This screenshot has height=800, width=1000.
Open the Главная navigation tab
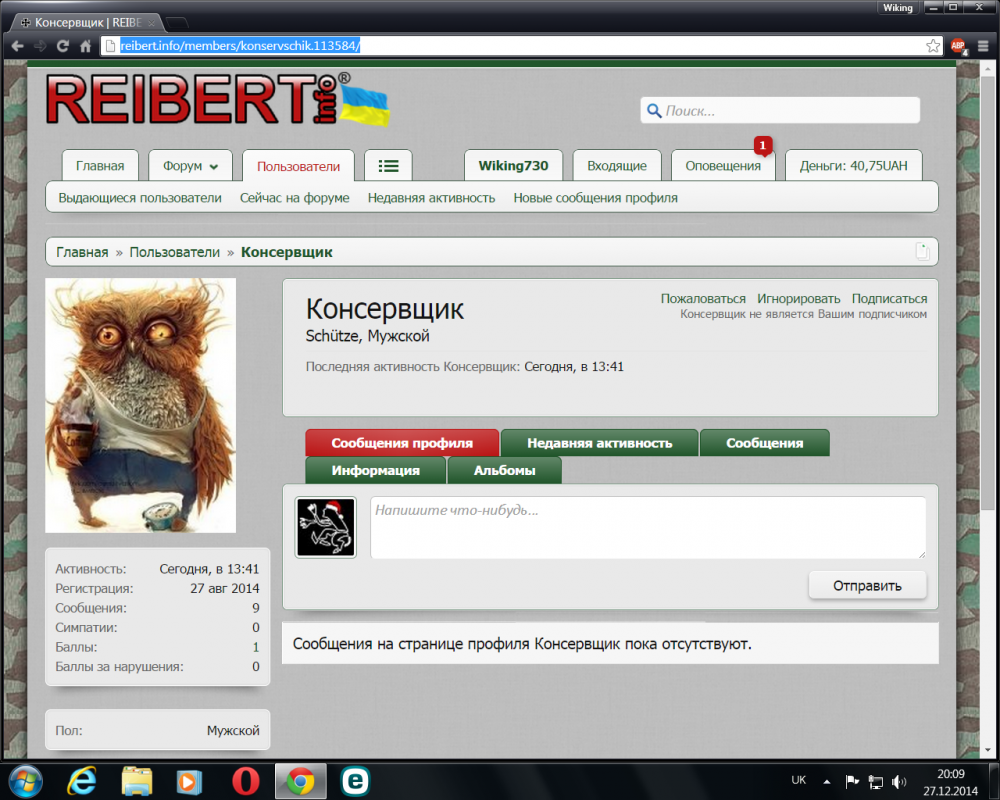tap(100, 166)
